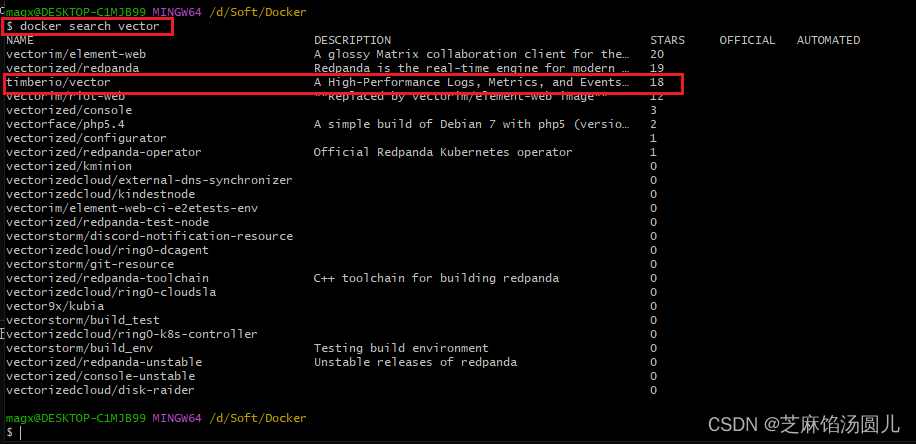Click the vectorized/redpanda-unstable image name
The height and width of the screenshot is (444, 916).
[104, 363]
